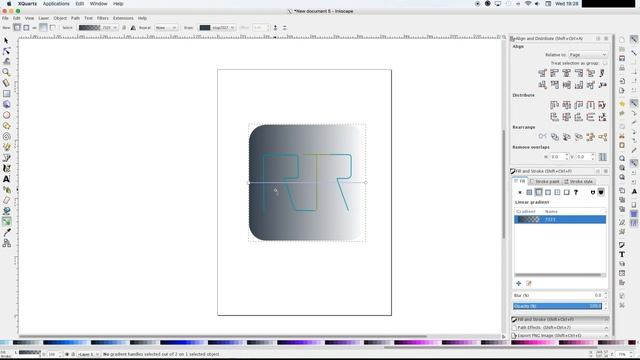Viewport: 640px width, 360px height.
Task: Open XQuartz Applications menu
Action: point(56,4)
